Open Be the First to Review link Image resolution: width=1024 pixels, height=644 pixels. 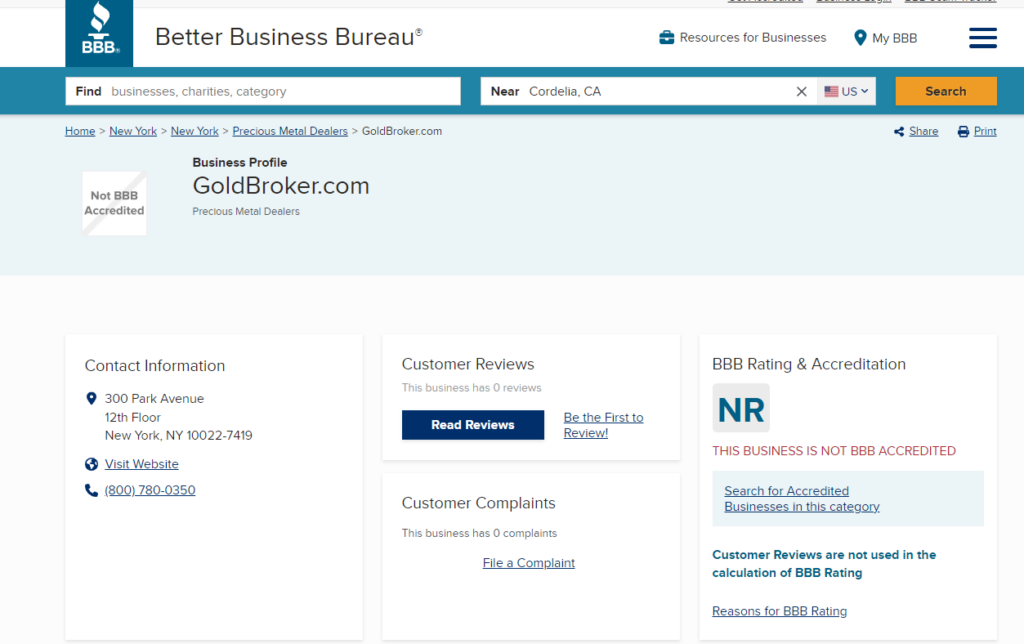(x=603, y=425)
